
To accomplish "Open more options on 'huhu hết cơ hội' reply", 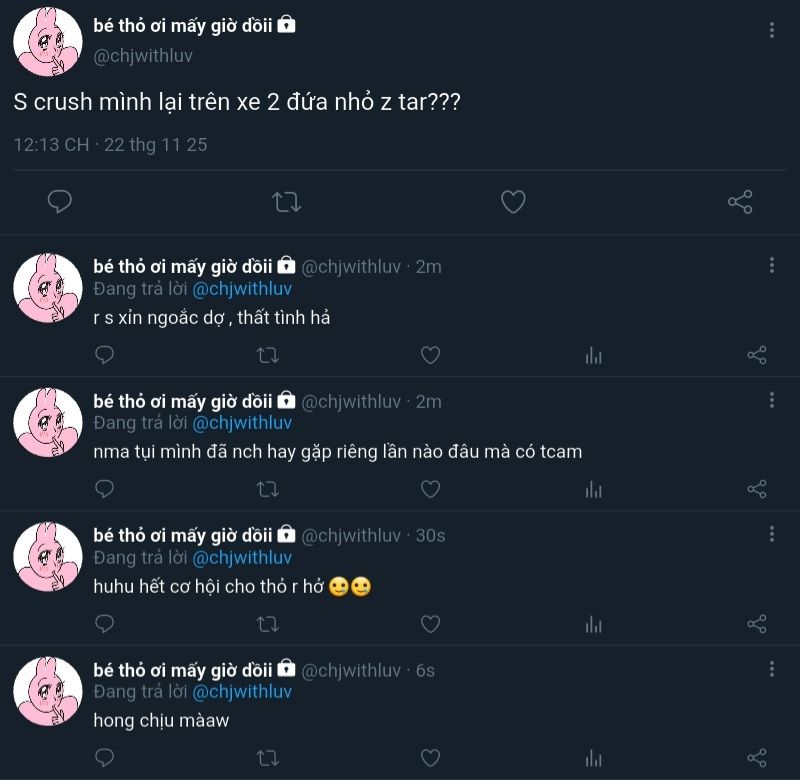I will (x=771, y=534).
